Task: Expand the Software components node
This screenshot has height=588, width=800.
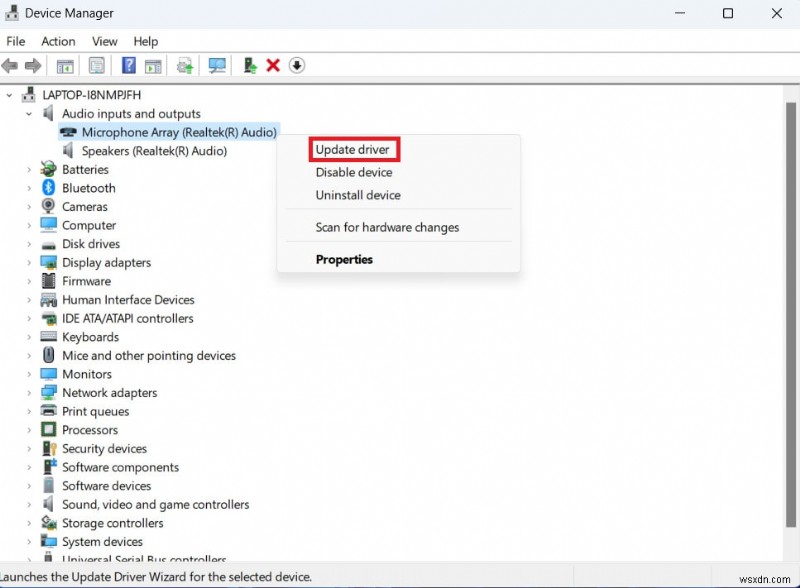Action: click(29, 467)
